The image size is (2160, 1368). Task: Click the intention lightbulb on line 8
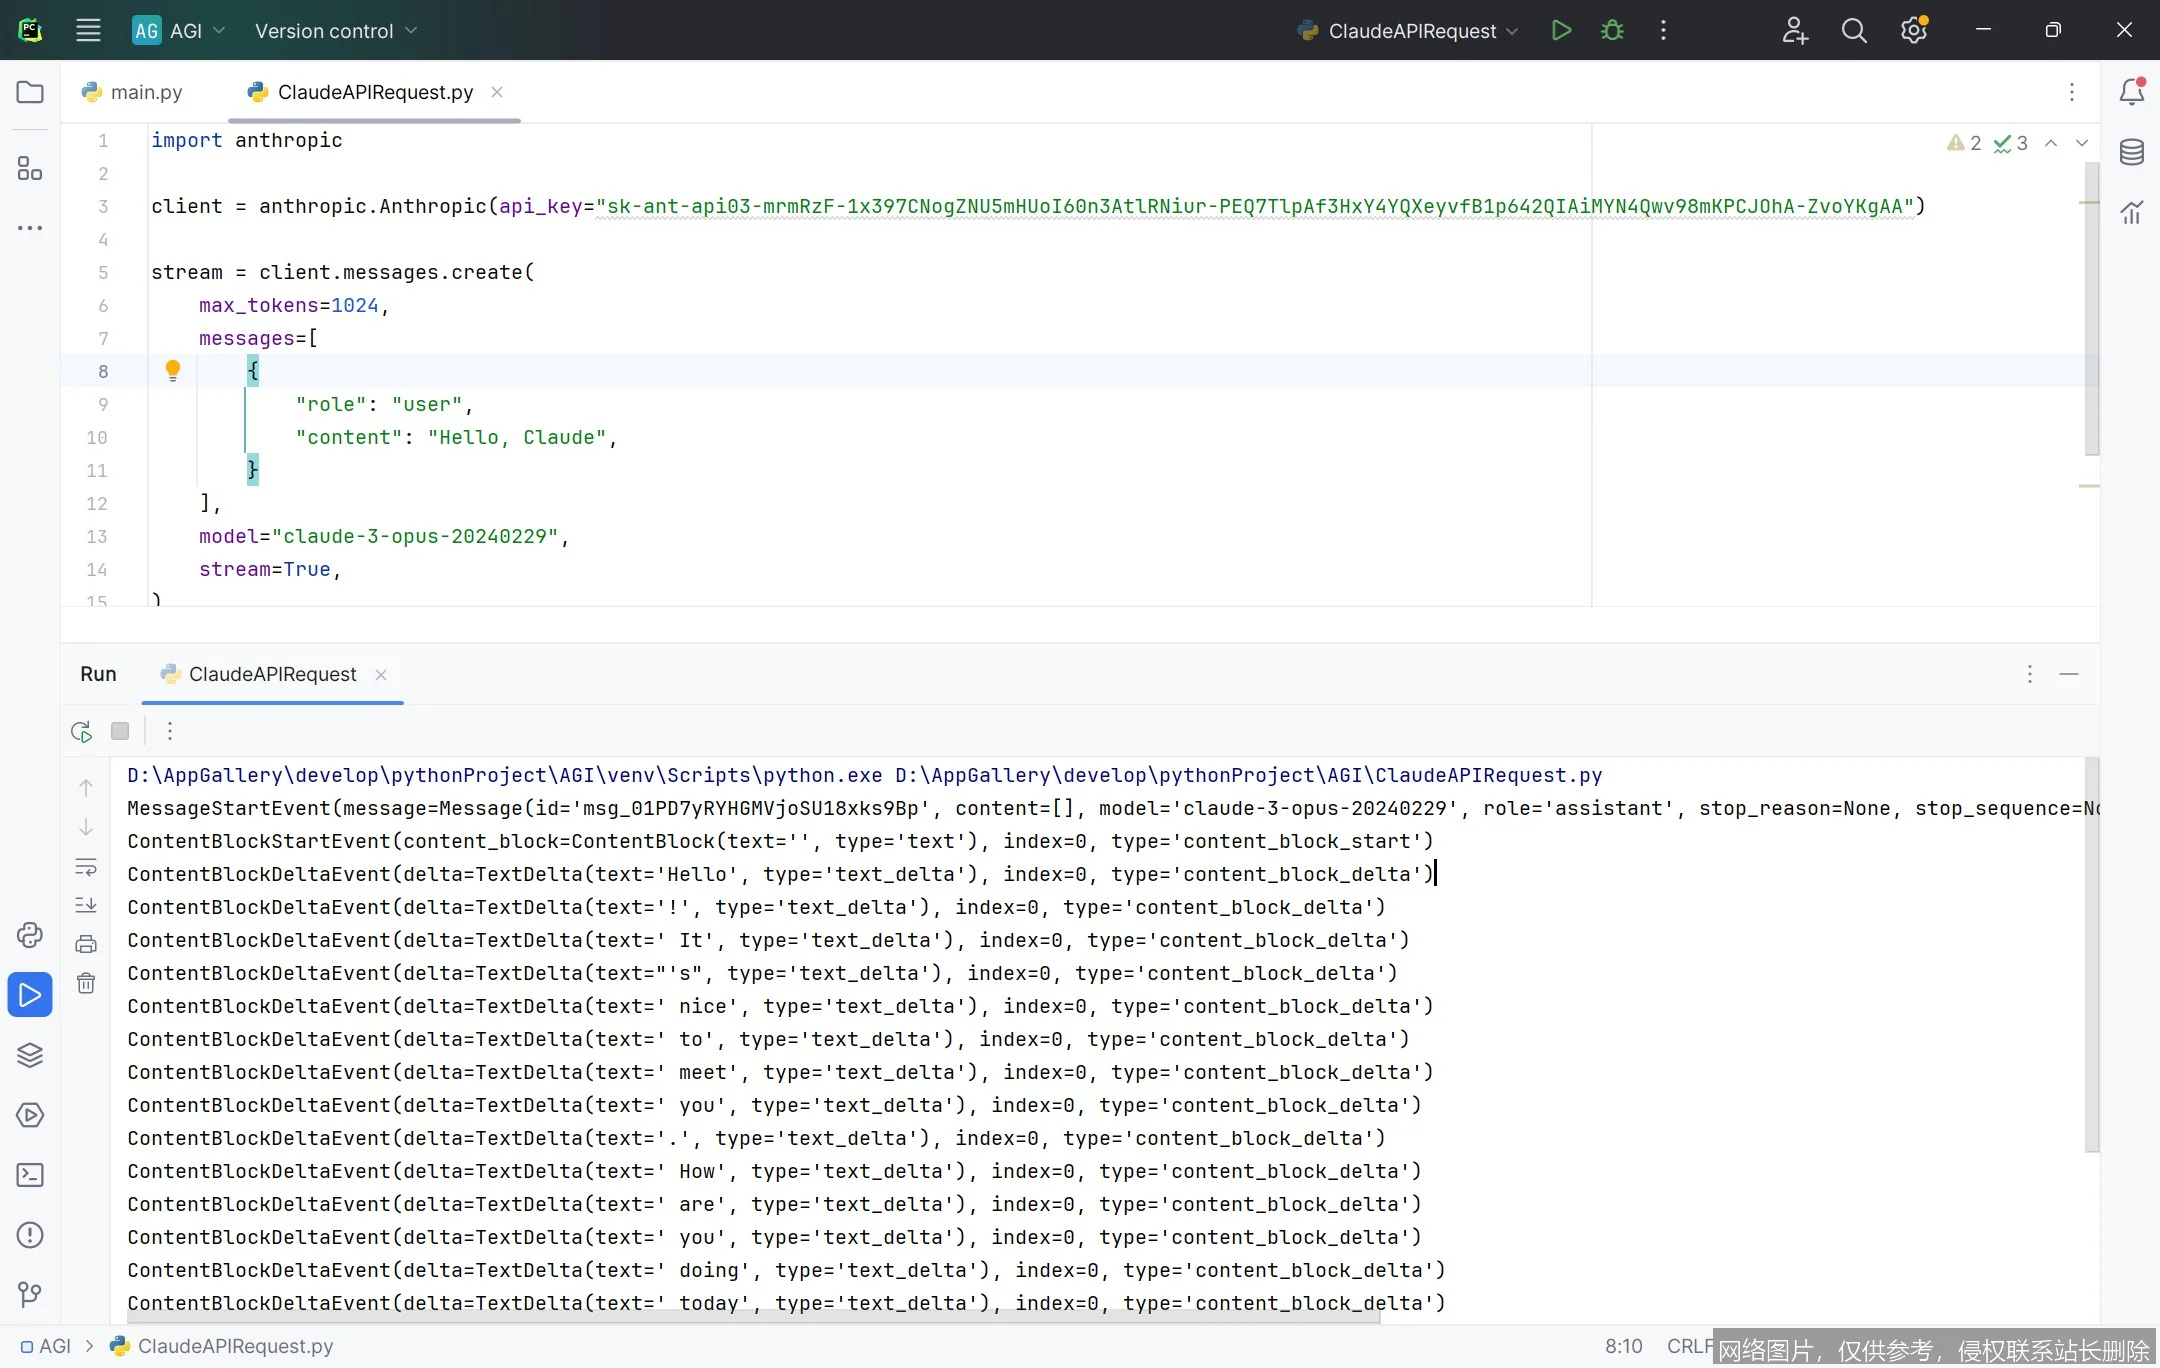173,371
